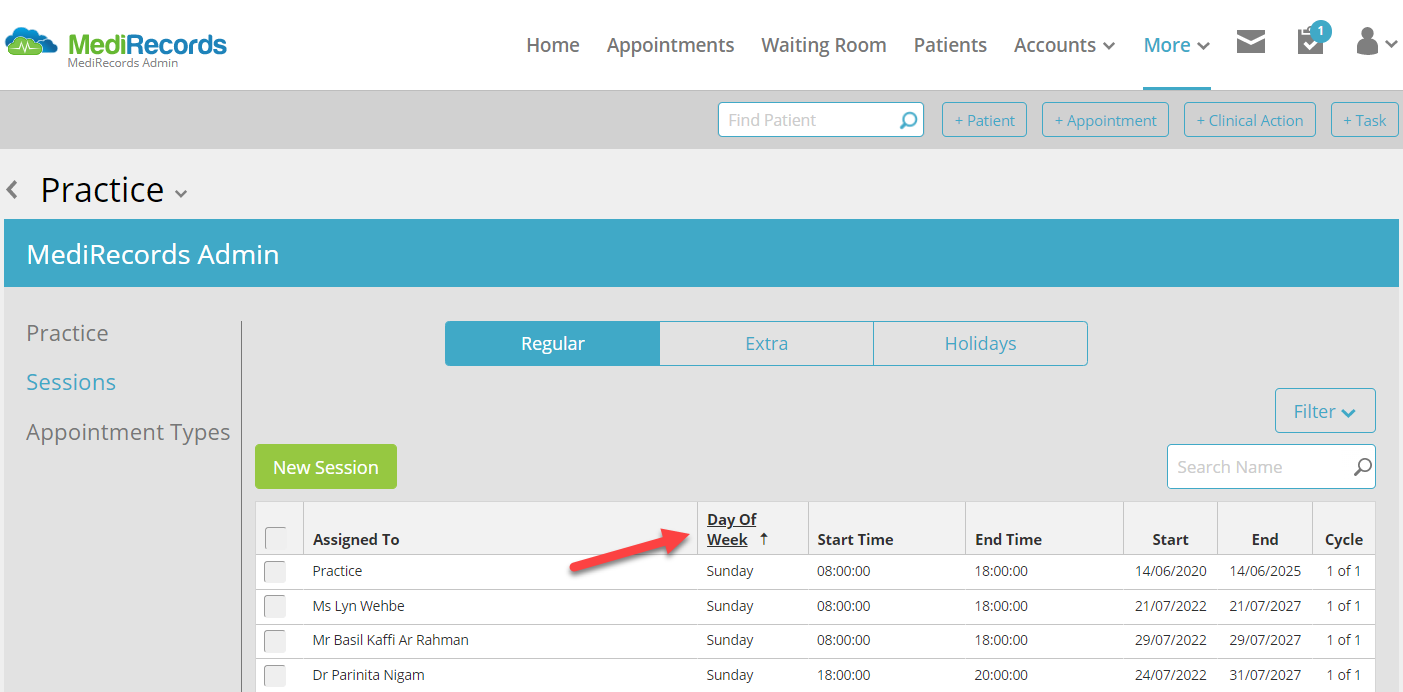Viewport: 1403px width, 692px height.
Task: Select the Ms Lyn Wehbe row checkbox
Action: 275,606
